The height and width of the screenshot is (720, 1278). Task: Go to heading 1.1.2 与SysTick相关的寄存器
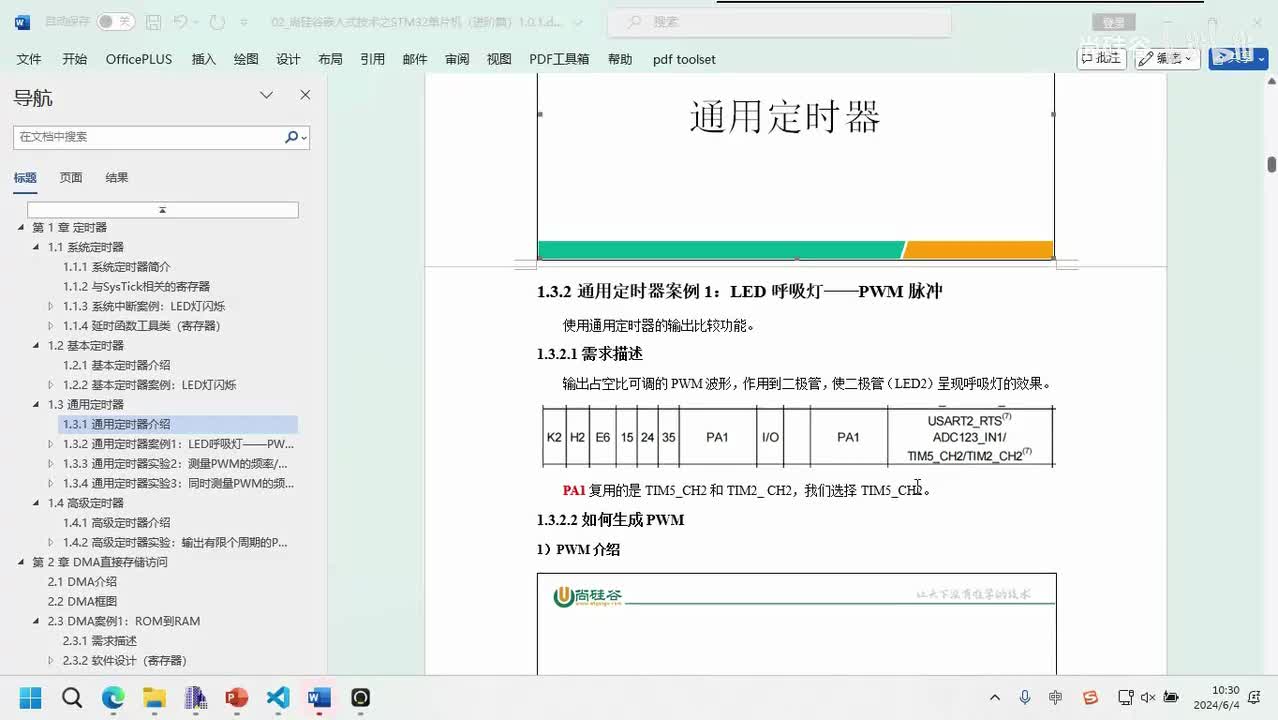click(x=137, y=287)
